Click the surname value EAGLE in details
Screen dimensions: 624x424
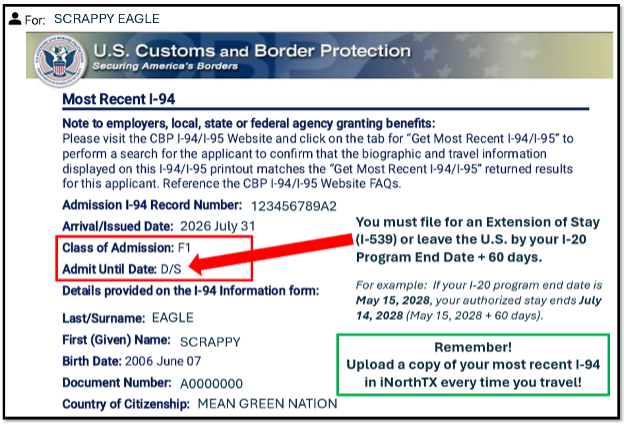point(173,318)
